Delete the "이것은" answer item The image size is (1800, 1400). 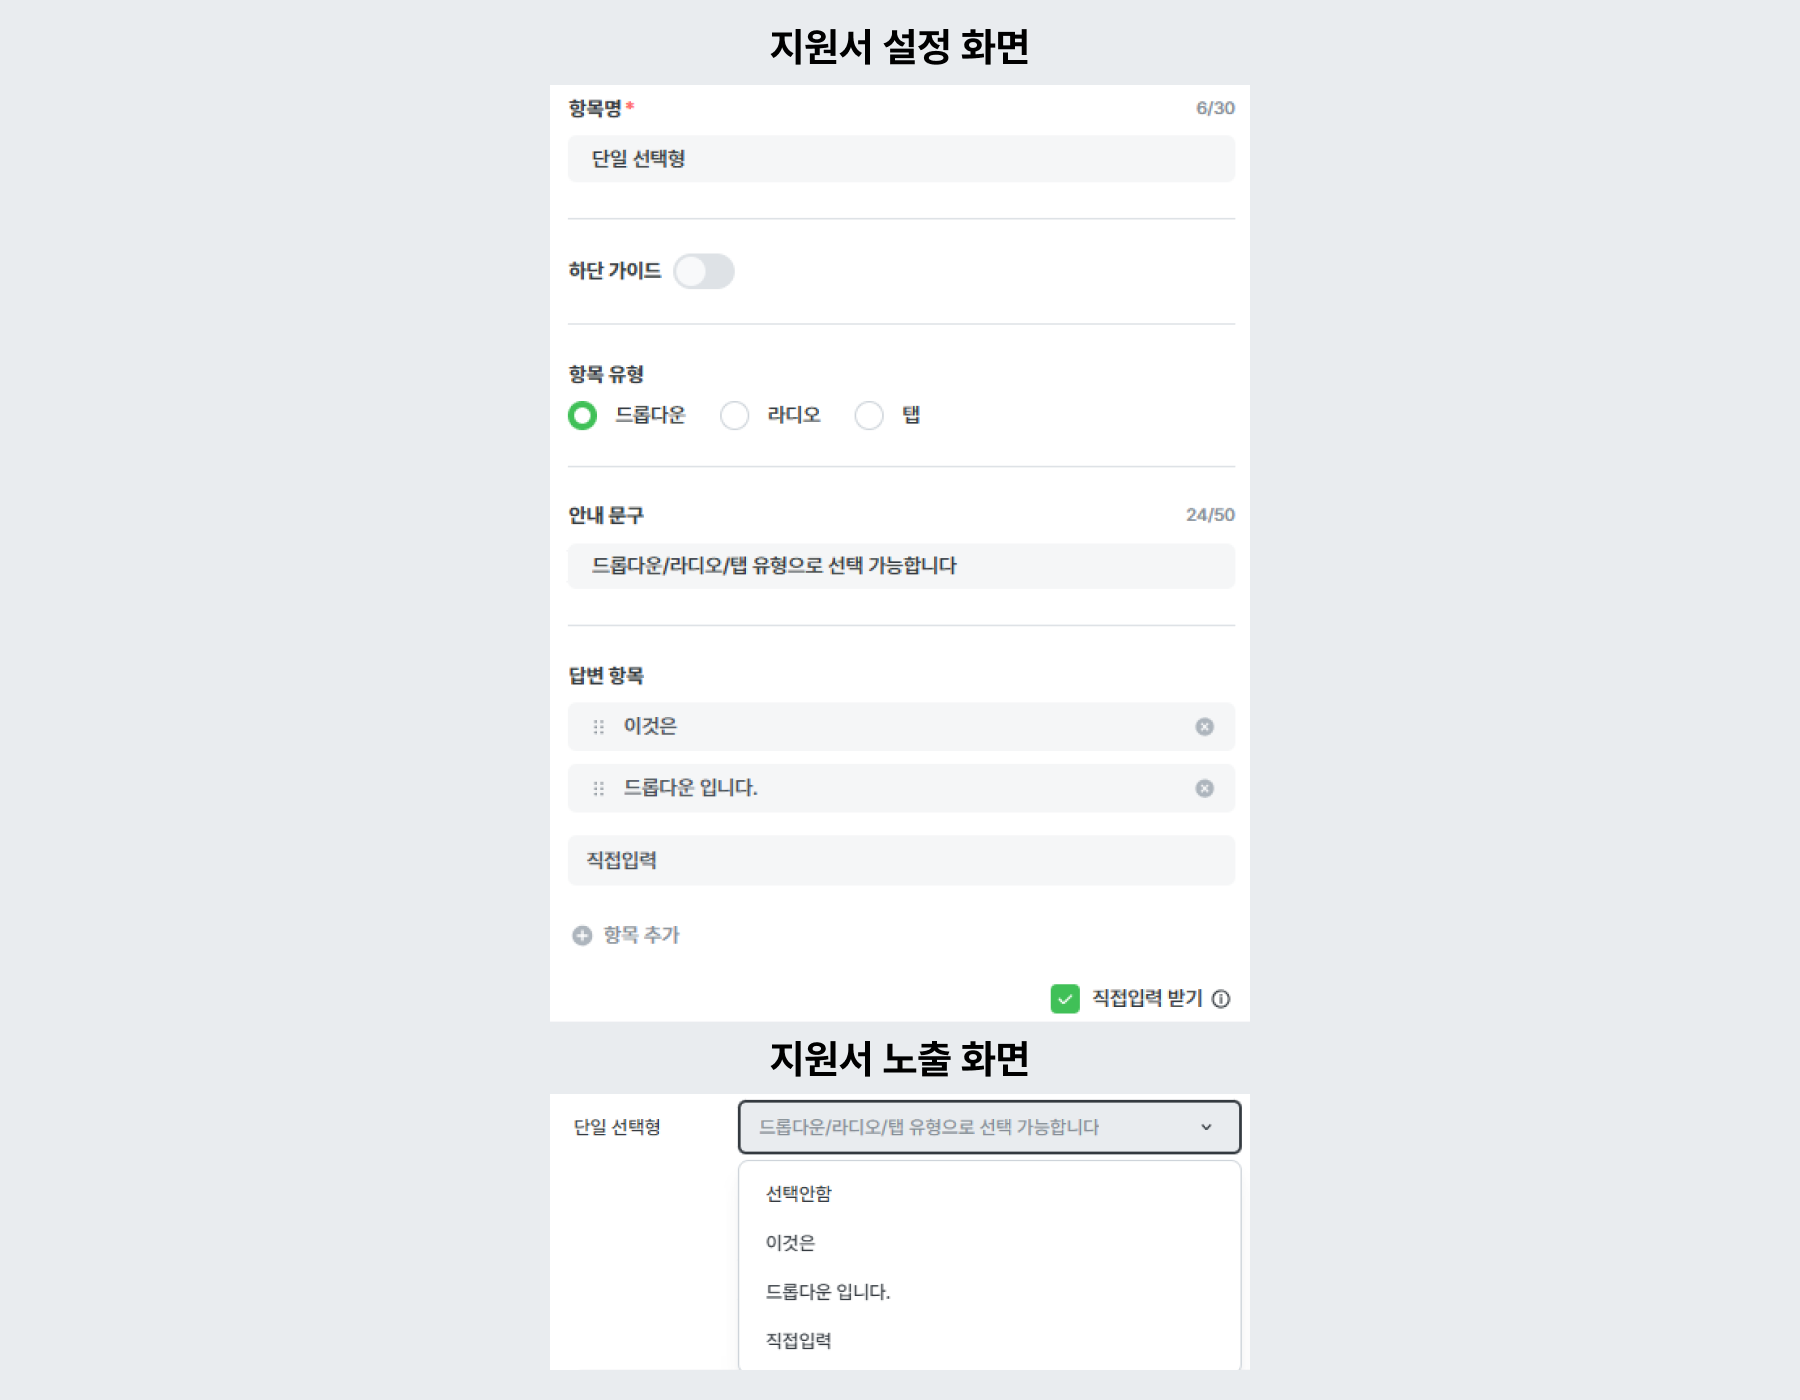1204,727
